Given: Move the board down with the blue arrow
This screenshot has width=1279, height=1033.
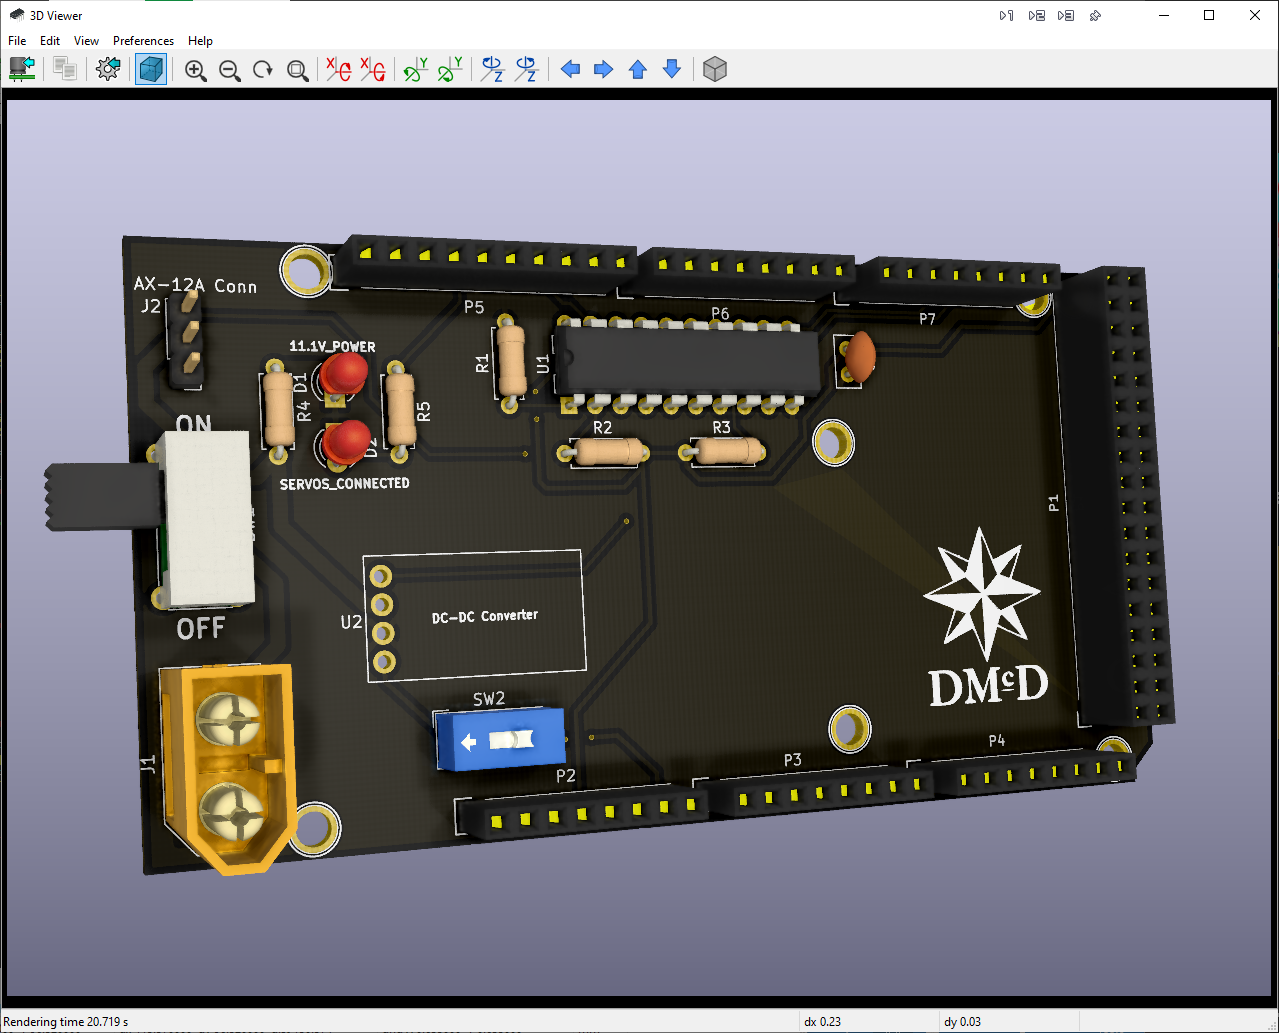Looking at the screenshot, I should pos(672,69).
